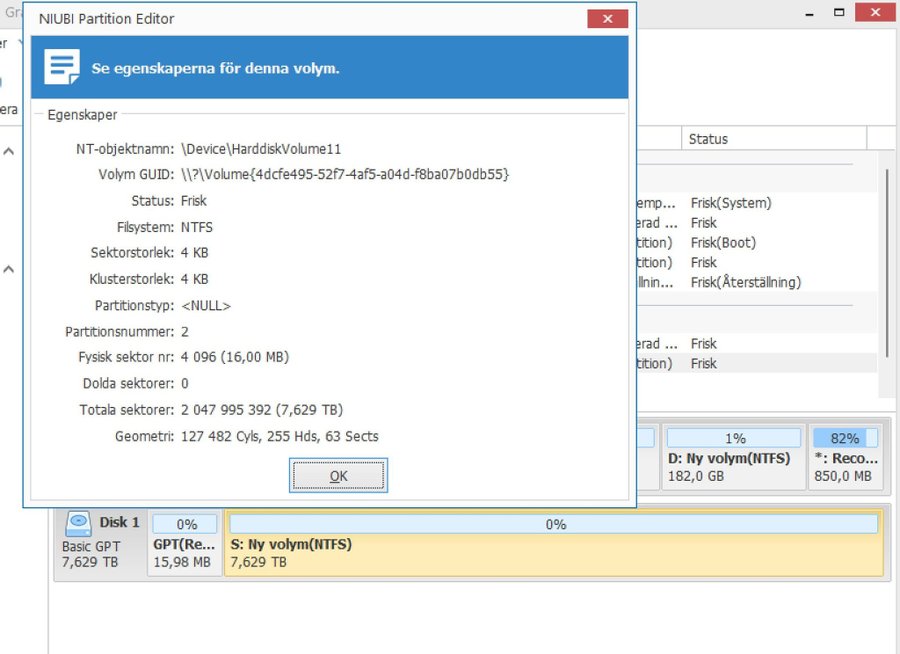Click the Partitionsnummer value 2
The height and width of the screenshot is (654, 900).
point(185,331)
